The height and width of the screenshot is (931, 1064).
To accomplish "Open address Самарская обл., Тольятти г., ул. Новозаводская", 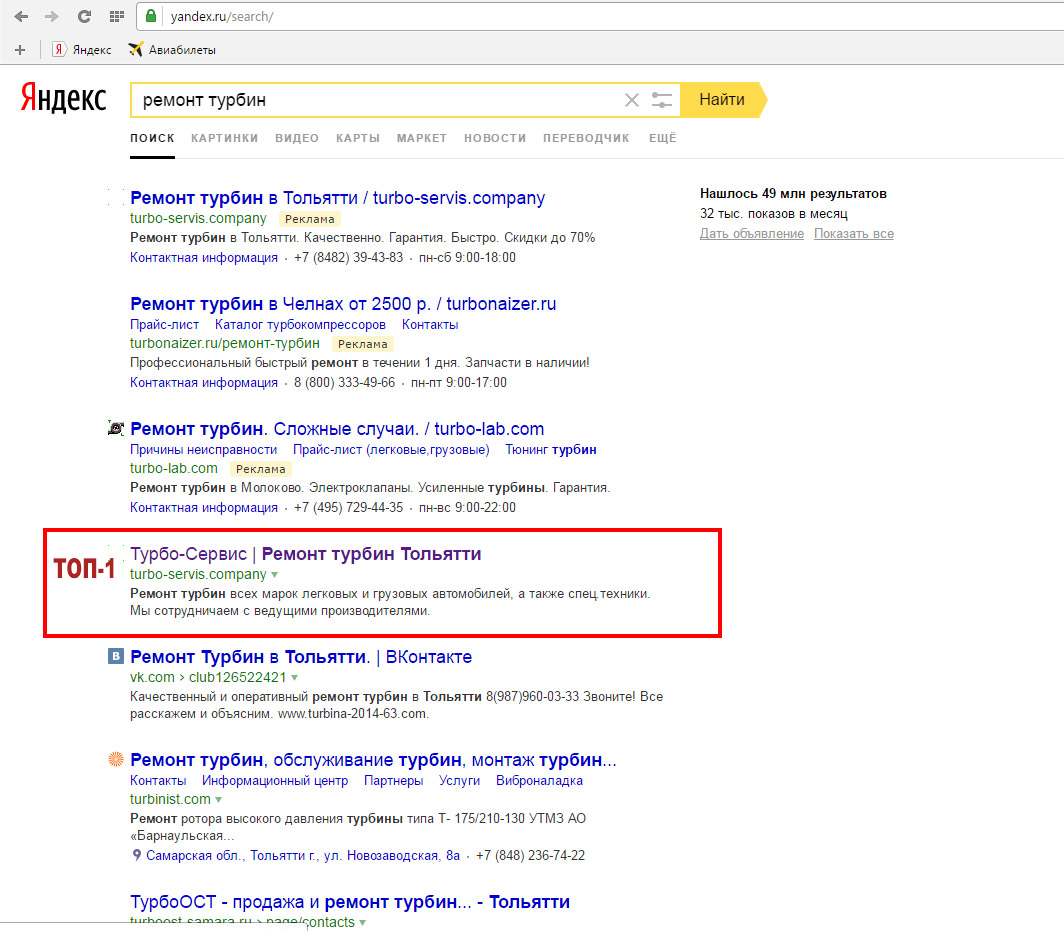I will point(303,856).
